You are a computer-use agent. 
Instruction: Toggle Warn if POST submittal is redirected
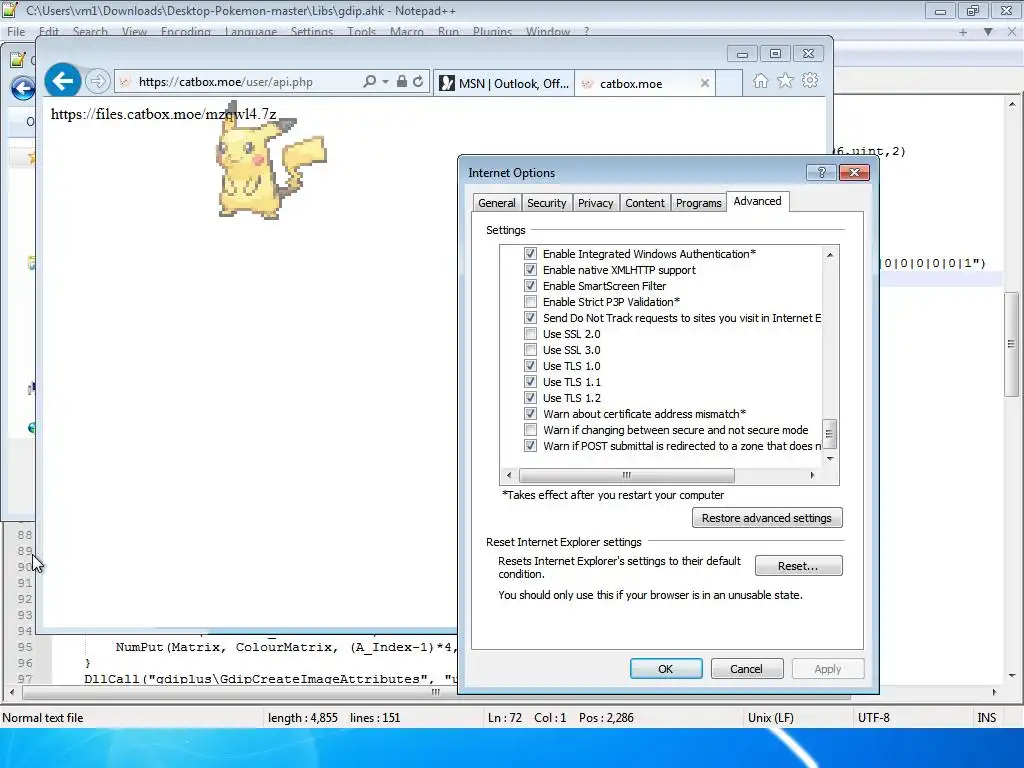[530, 446]
